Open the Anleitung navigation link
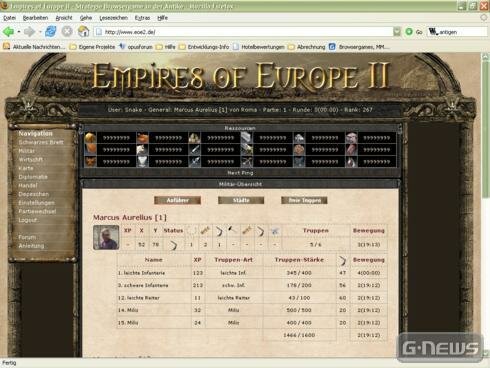This screenshot has height=368, width=490. (x=31, y=246)
